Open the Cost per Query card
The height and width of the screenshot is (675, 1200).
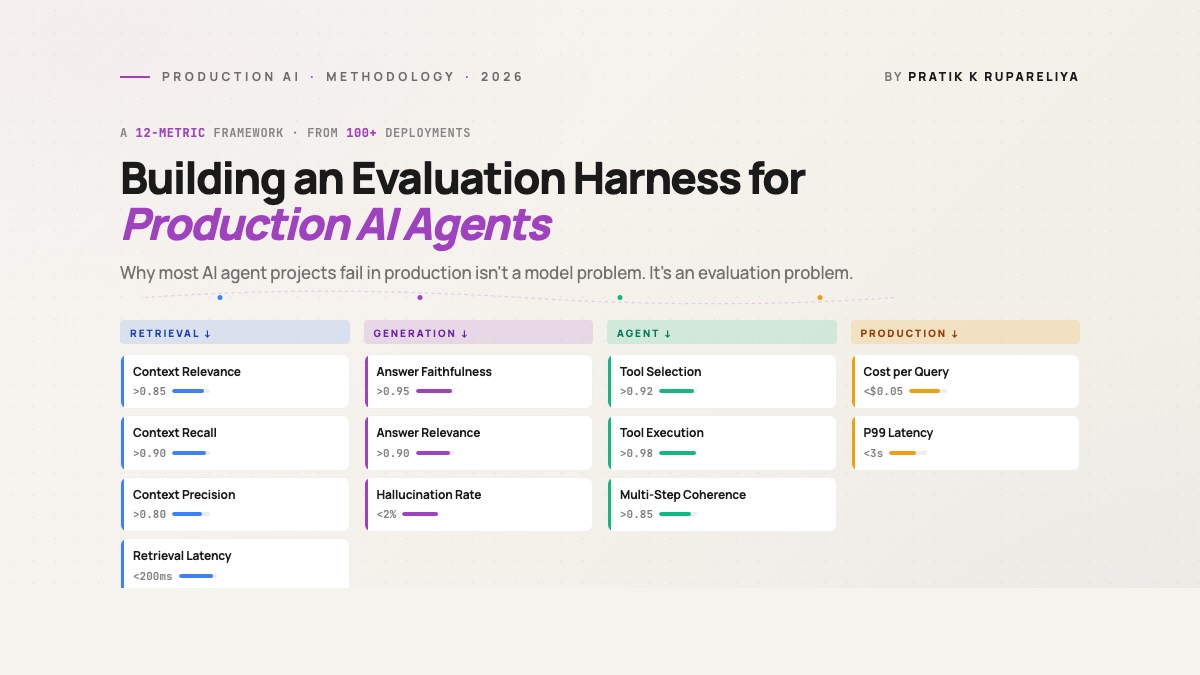tap(965, 381)
